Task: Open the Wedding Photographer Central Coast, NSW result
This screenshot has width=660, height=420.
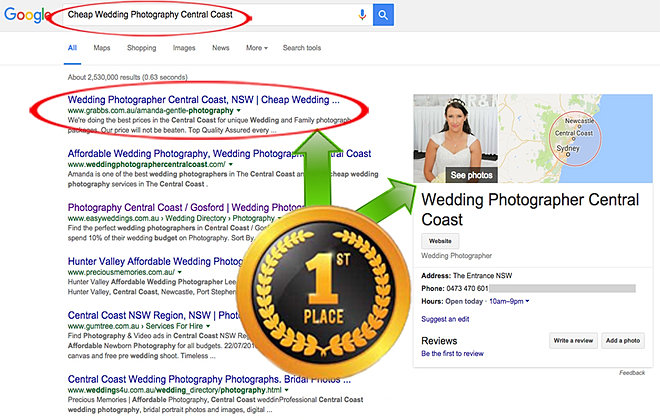Action: [x=203, y=100]
